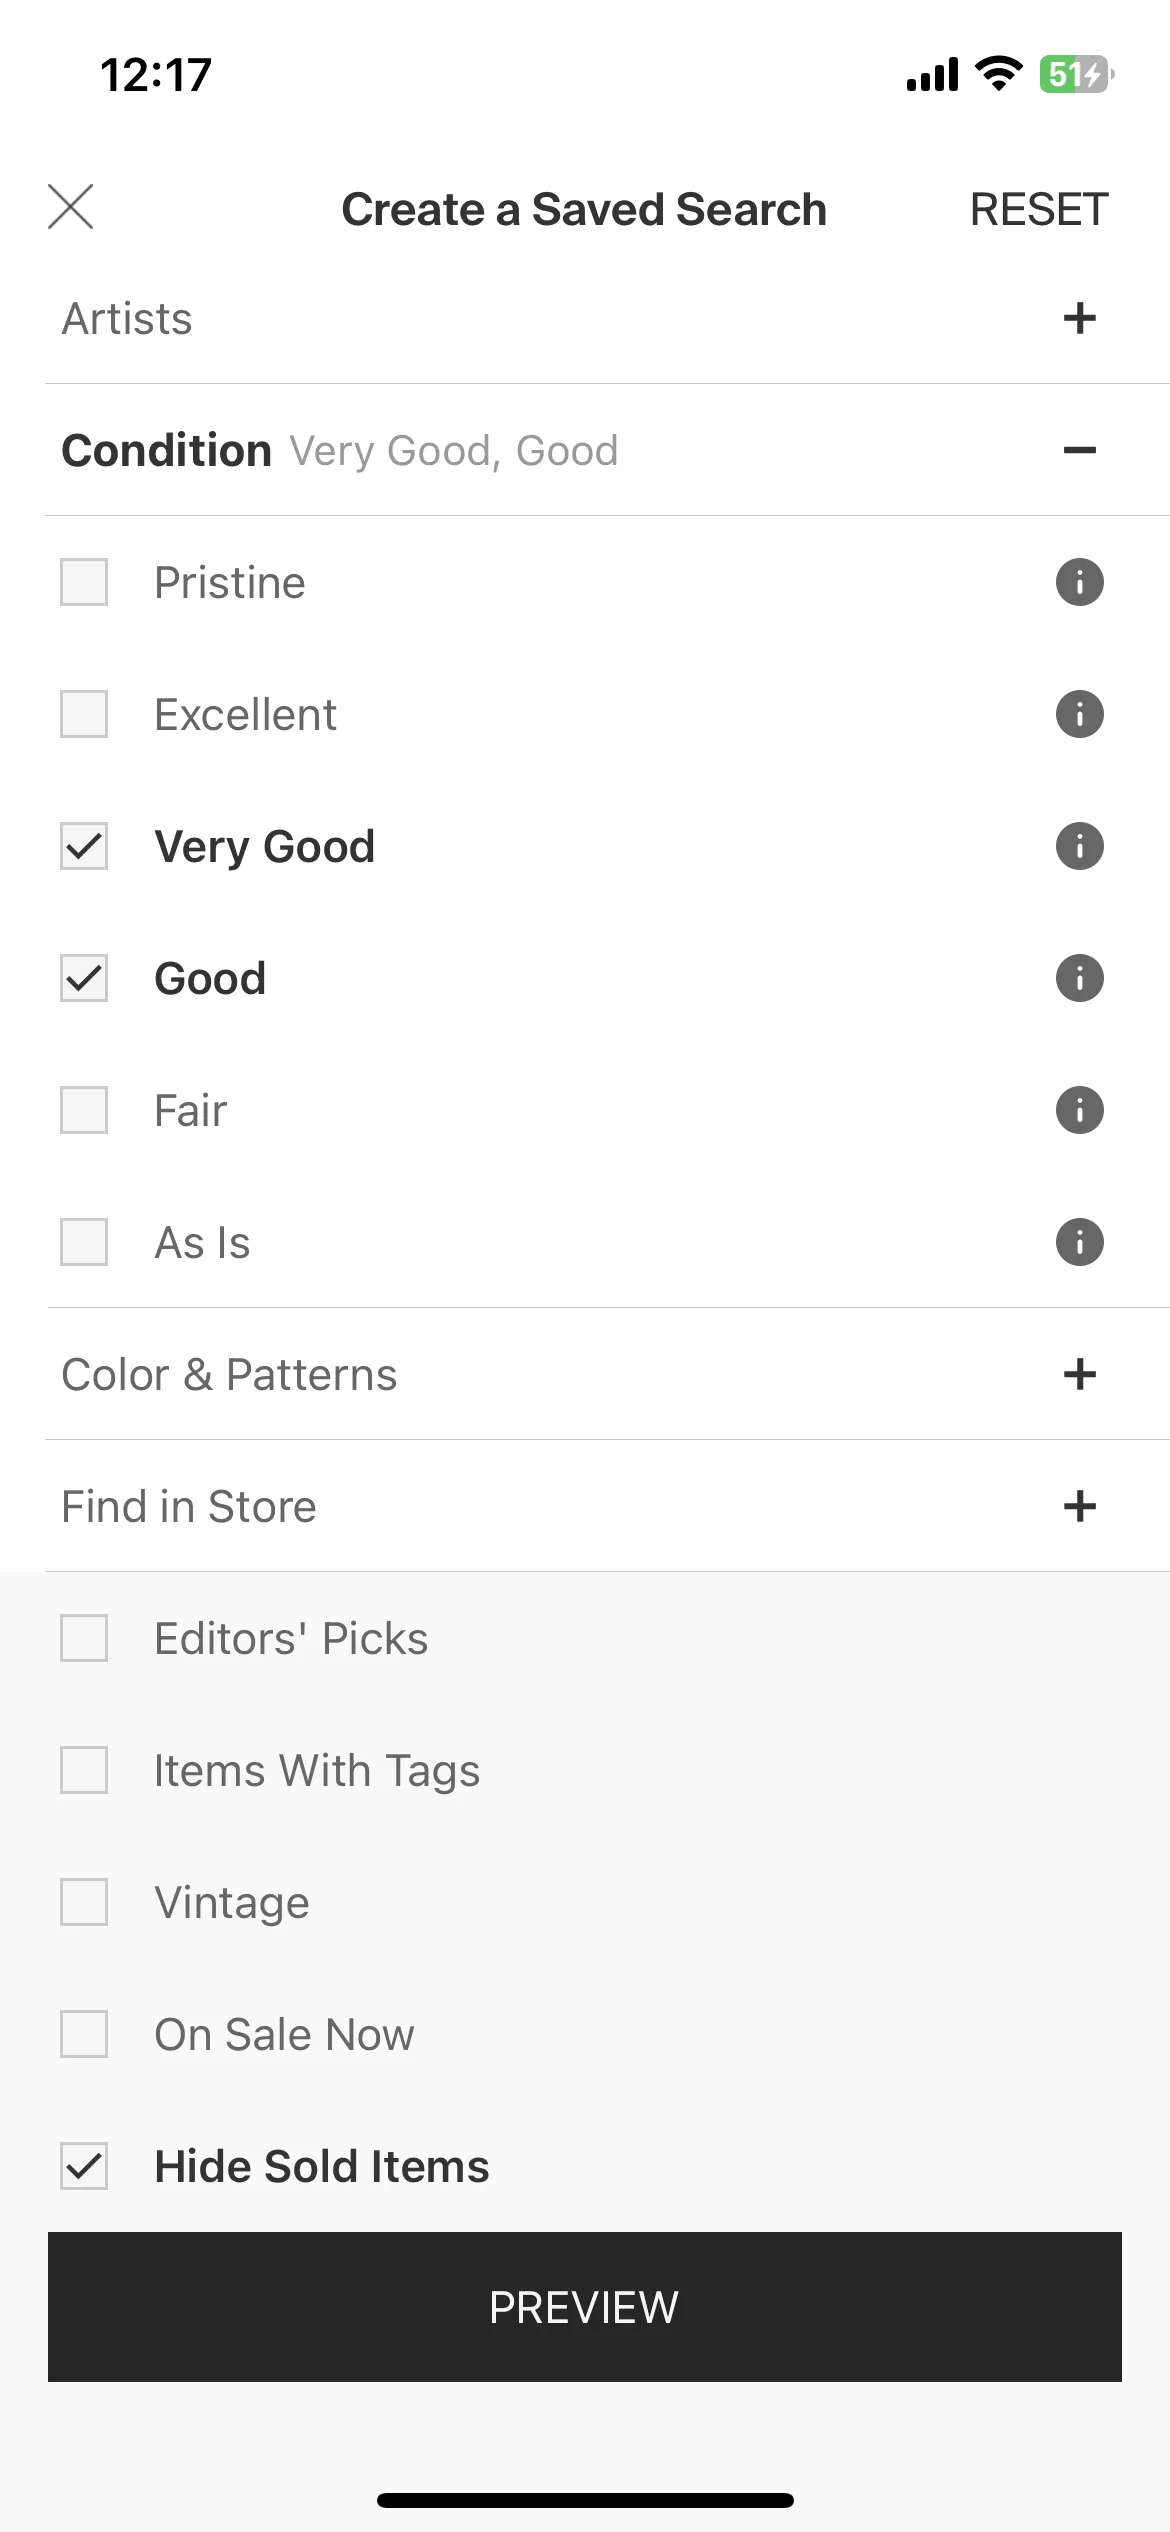Uncheck the Very Good checkbox
The height and width of the screenshot is (2532, 1170).
[84, 846]
